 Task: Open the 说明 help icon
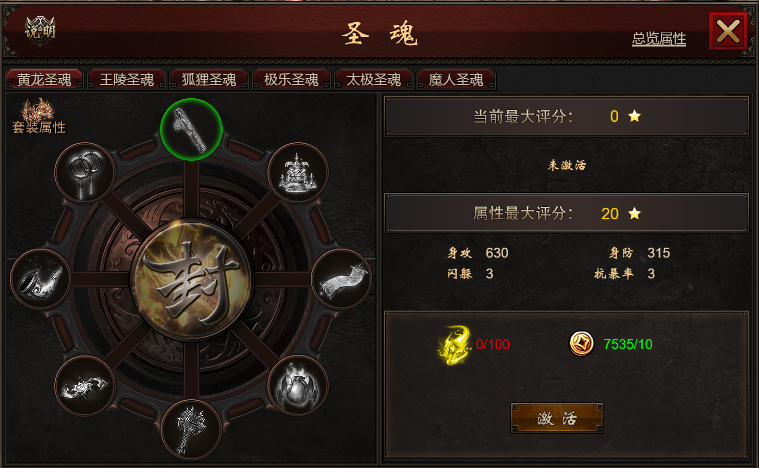pyautogui.click(x=40, y=30)
